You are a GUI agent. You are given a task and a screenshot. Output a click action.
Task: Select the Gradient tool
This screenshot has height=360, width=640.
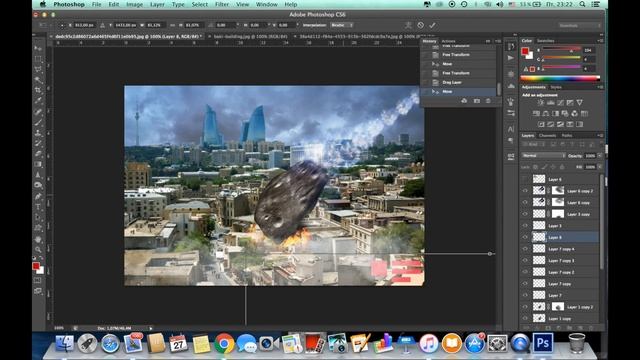[x=38, y=164]
